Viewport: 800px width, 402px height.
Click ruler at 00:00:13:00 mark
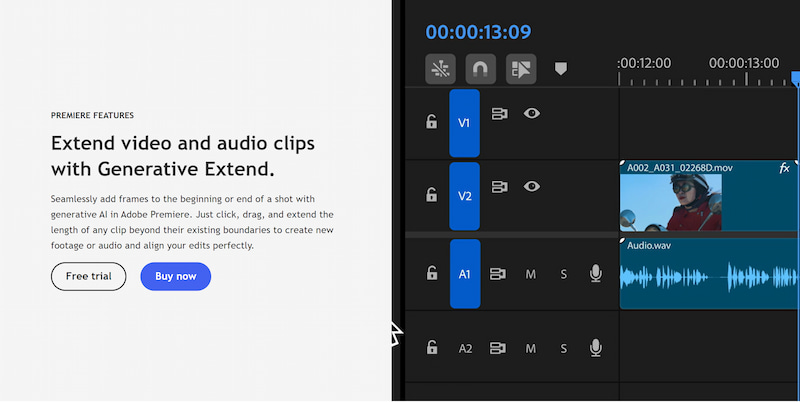click(745, 79)
